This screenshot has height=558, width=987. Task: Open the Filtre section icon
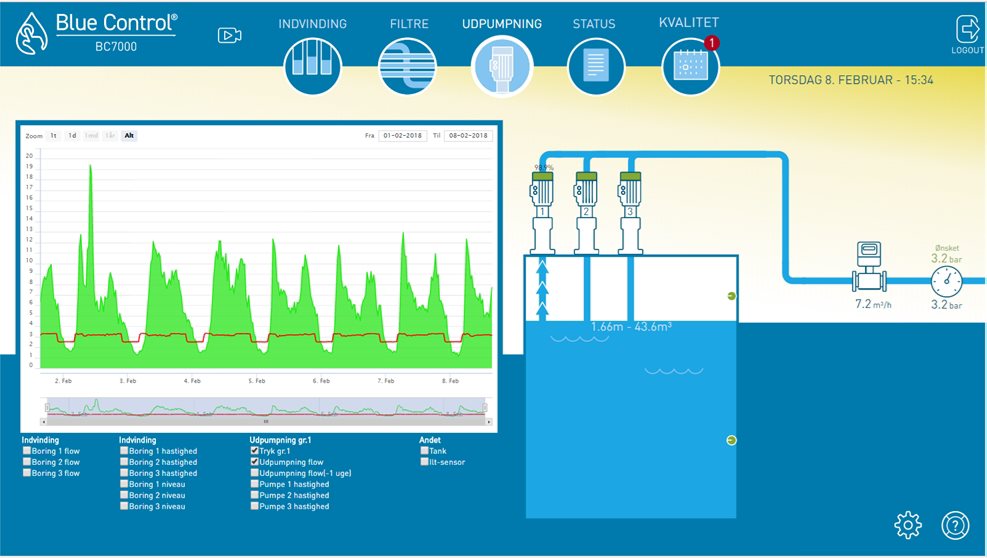[408, 65]
